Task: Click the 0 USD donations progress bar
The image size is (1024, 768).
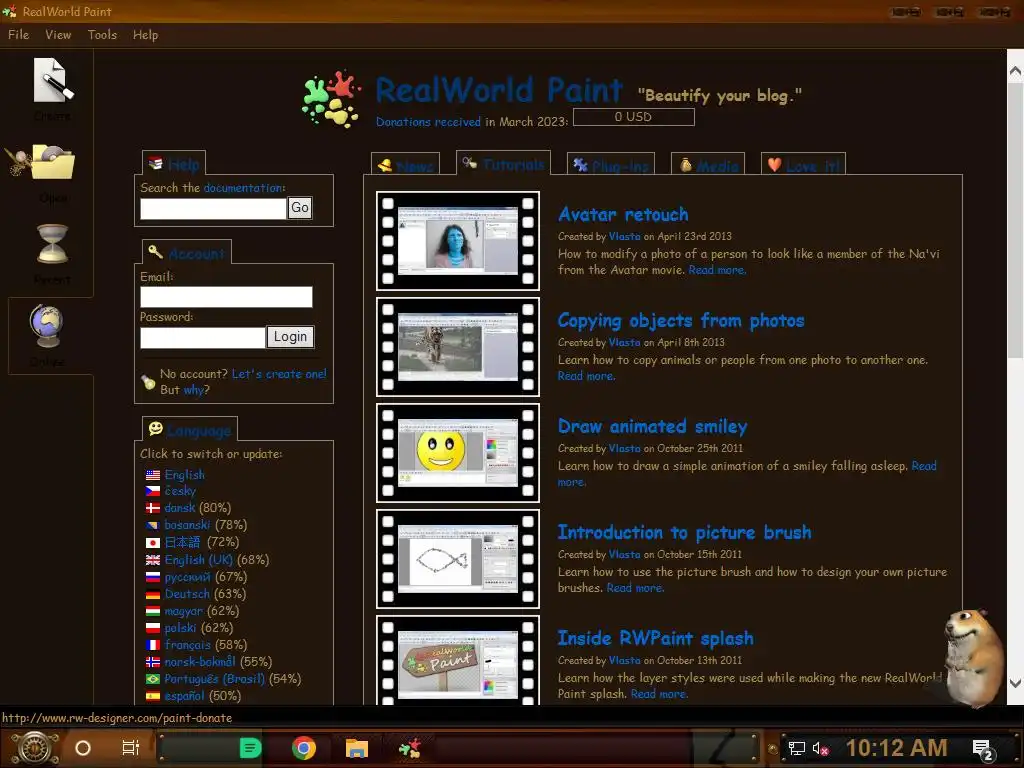Action: [x=633, y=117]
